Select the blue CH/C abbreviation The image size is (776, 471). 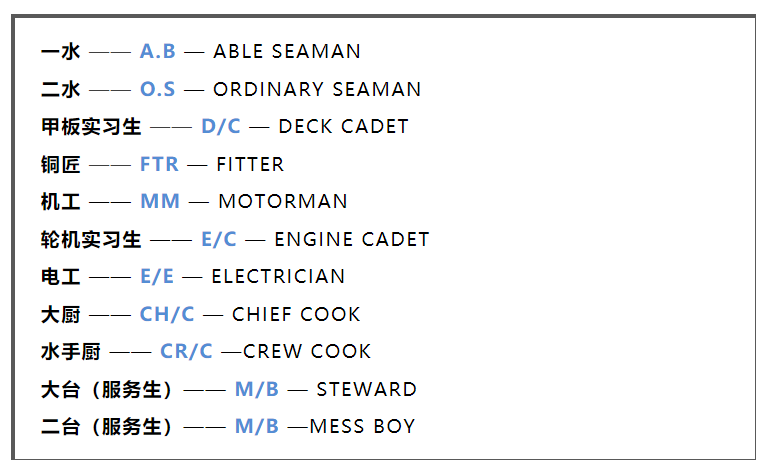167,314
